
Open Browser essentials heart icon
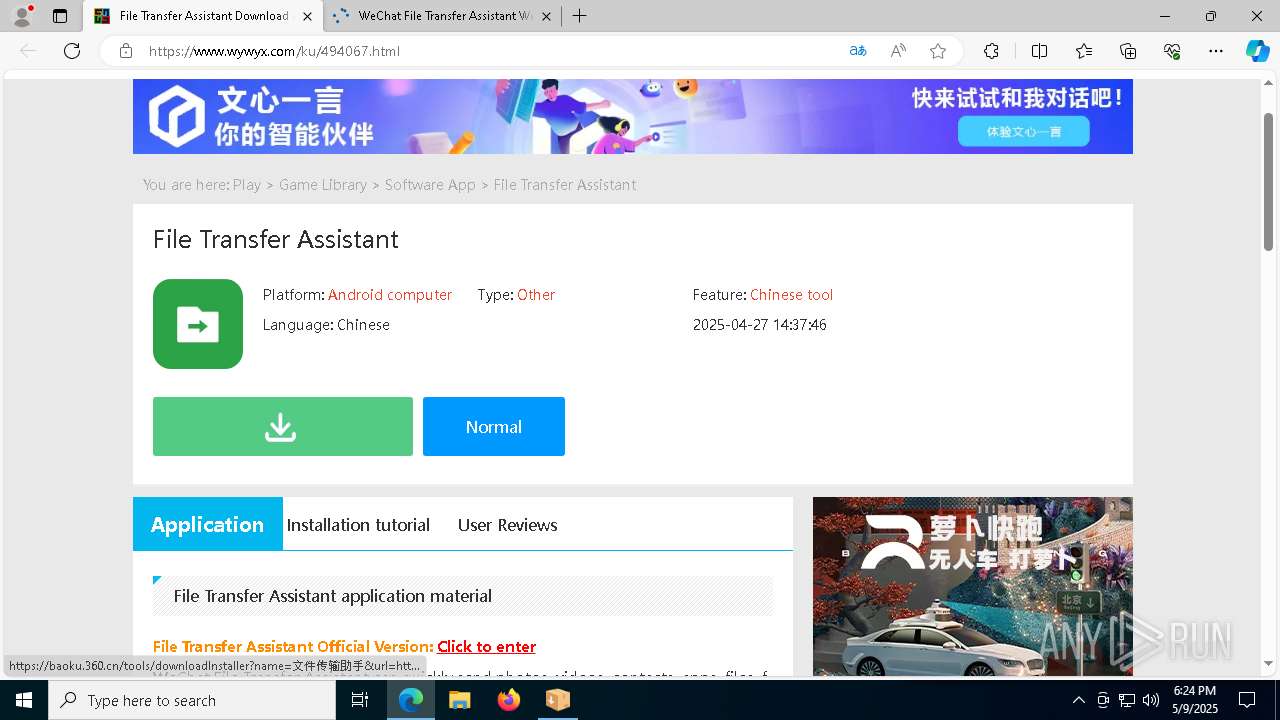tap(1172, 51)
